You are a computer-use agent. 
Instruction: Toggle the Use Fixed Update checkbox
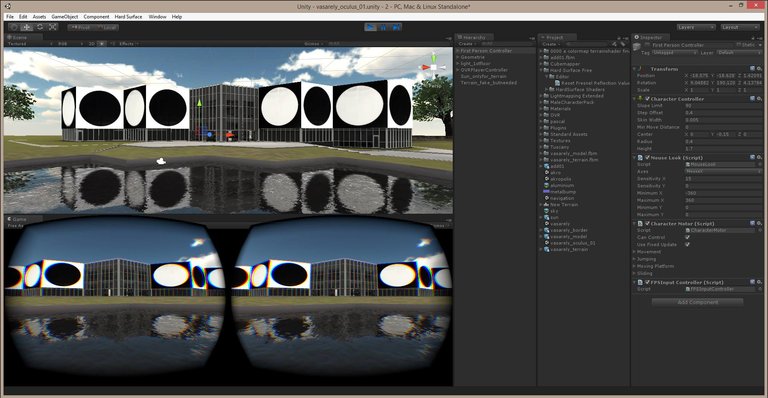point(688,244)
